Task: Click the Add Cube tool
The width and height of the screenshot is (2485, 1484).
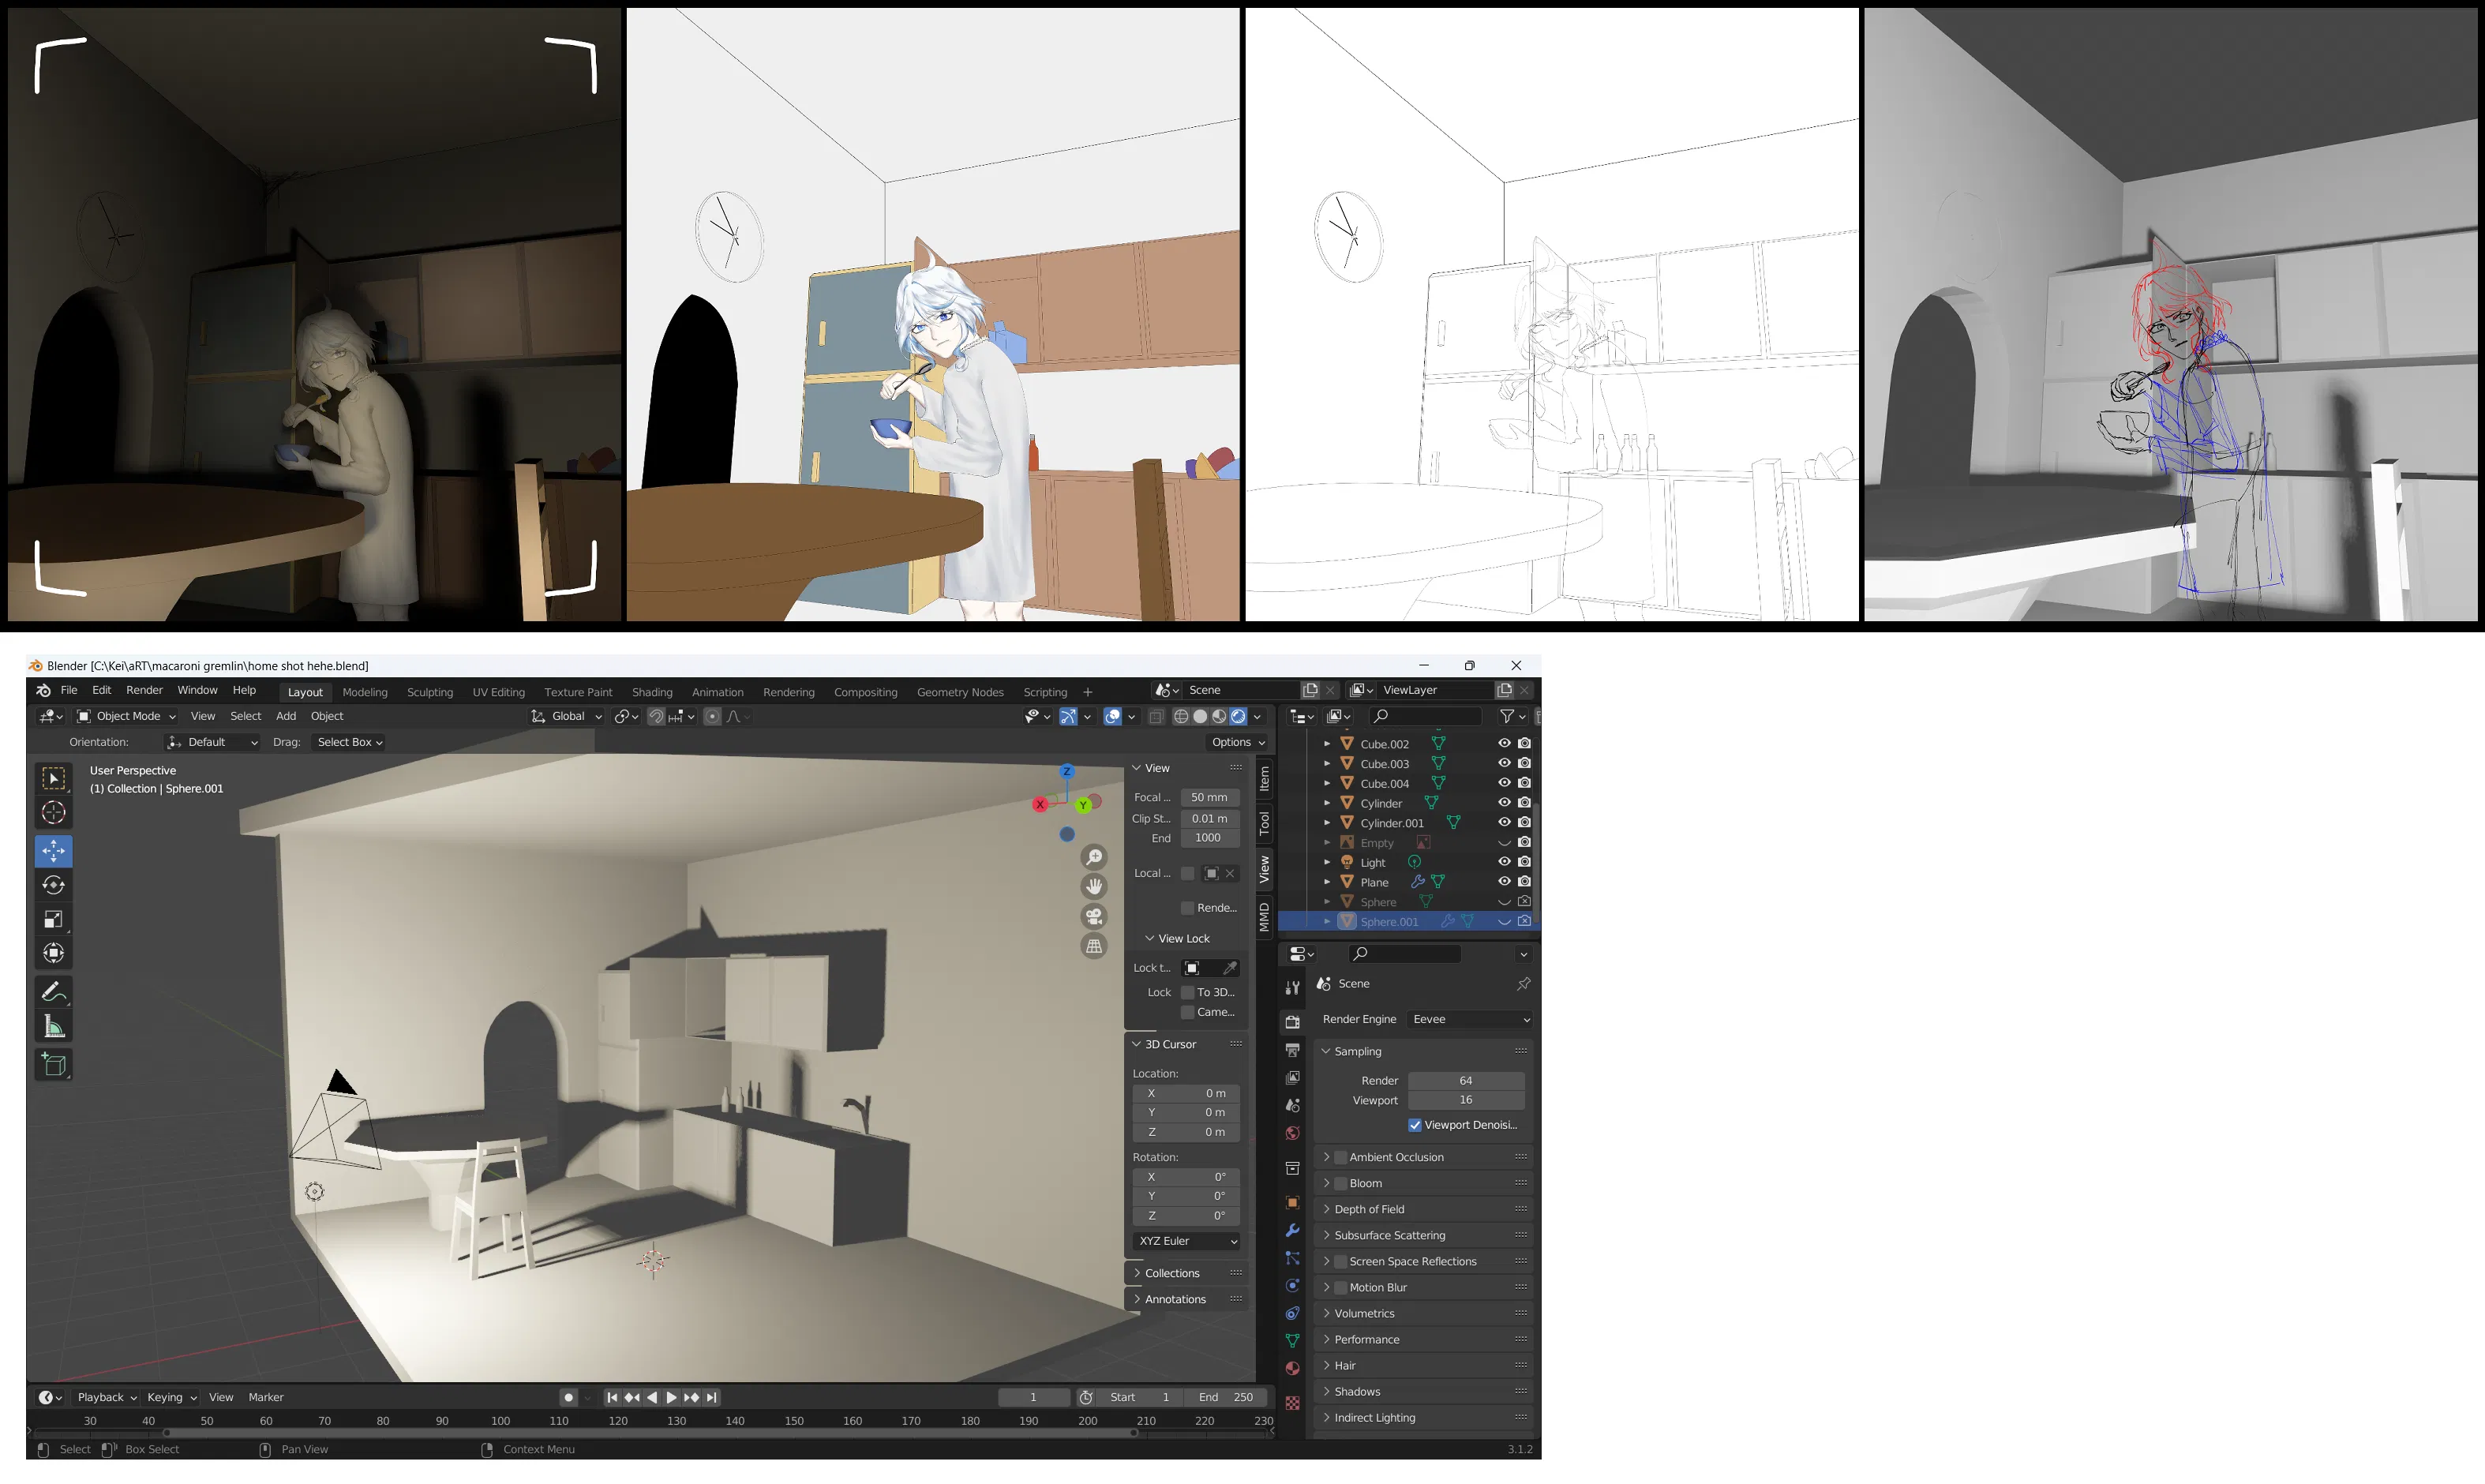Action: click(x=54, y=1065)
